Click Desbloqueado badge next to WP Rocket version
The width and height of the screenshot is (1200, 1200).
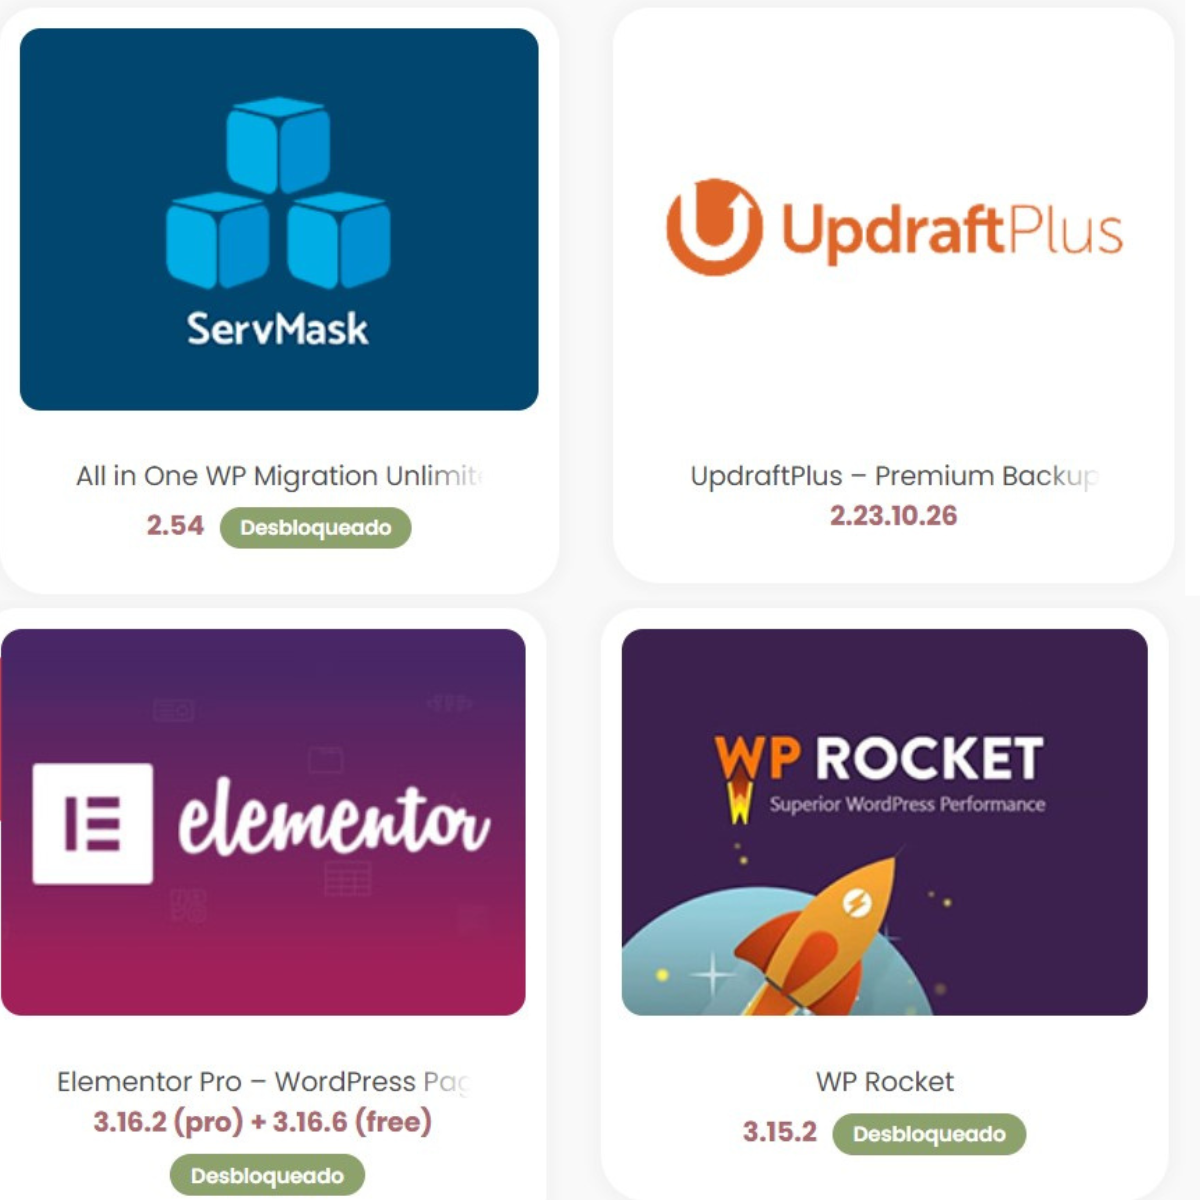[929, 1134]
